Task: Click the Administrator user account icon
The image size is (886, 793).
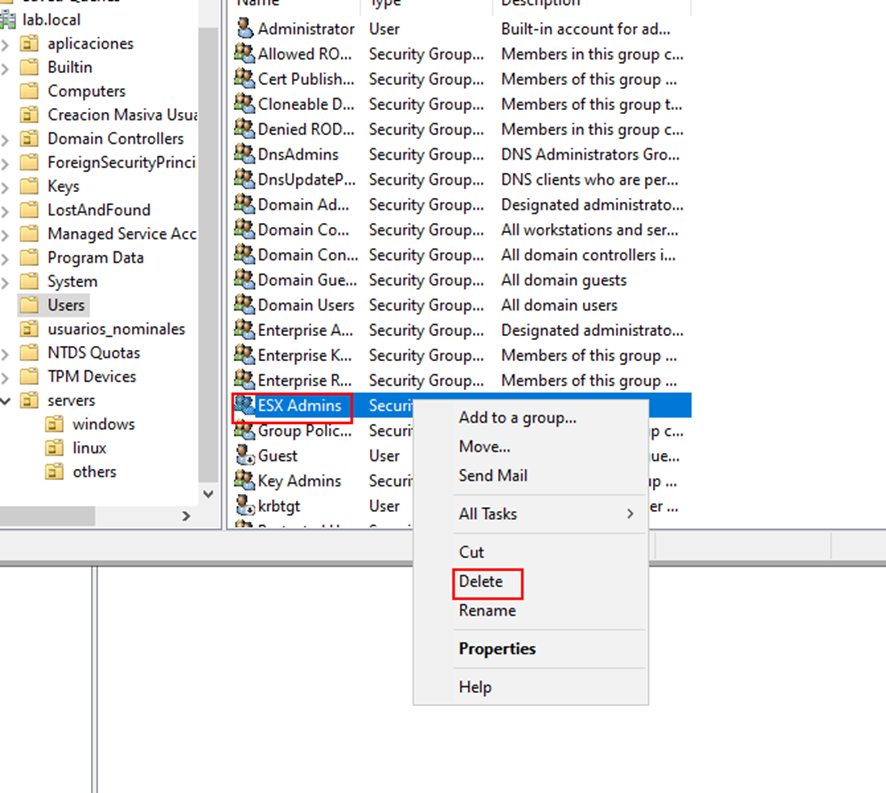Action: [244, 29]
